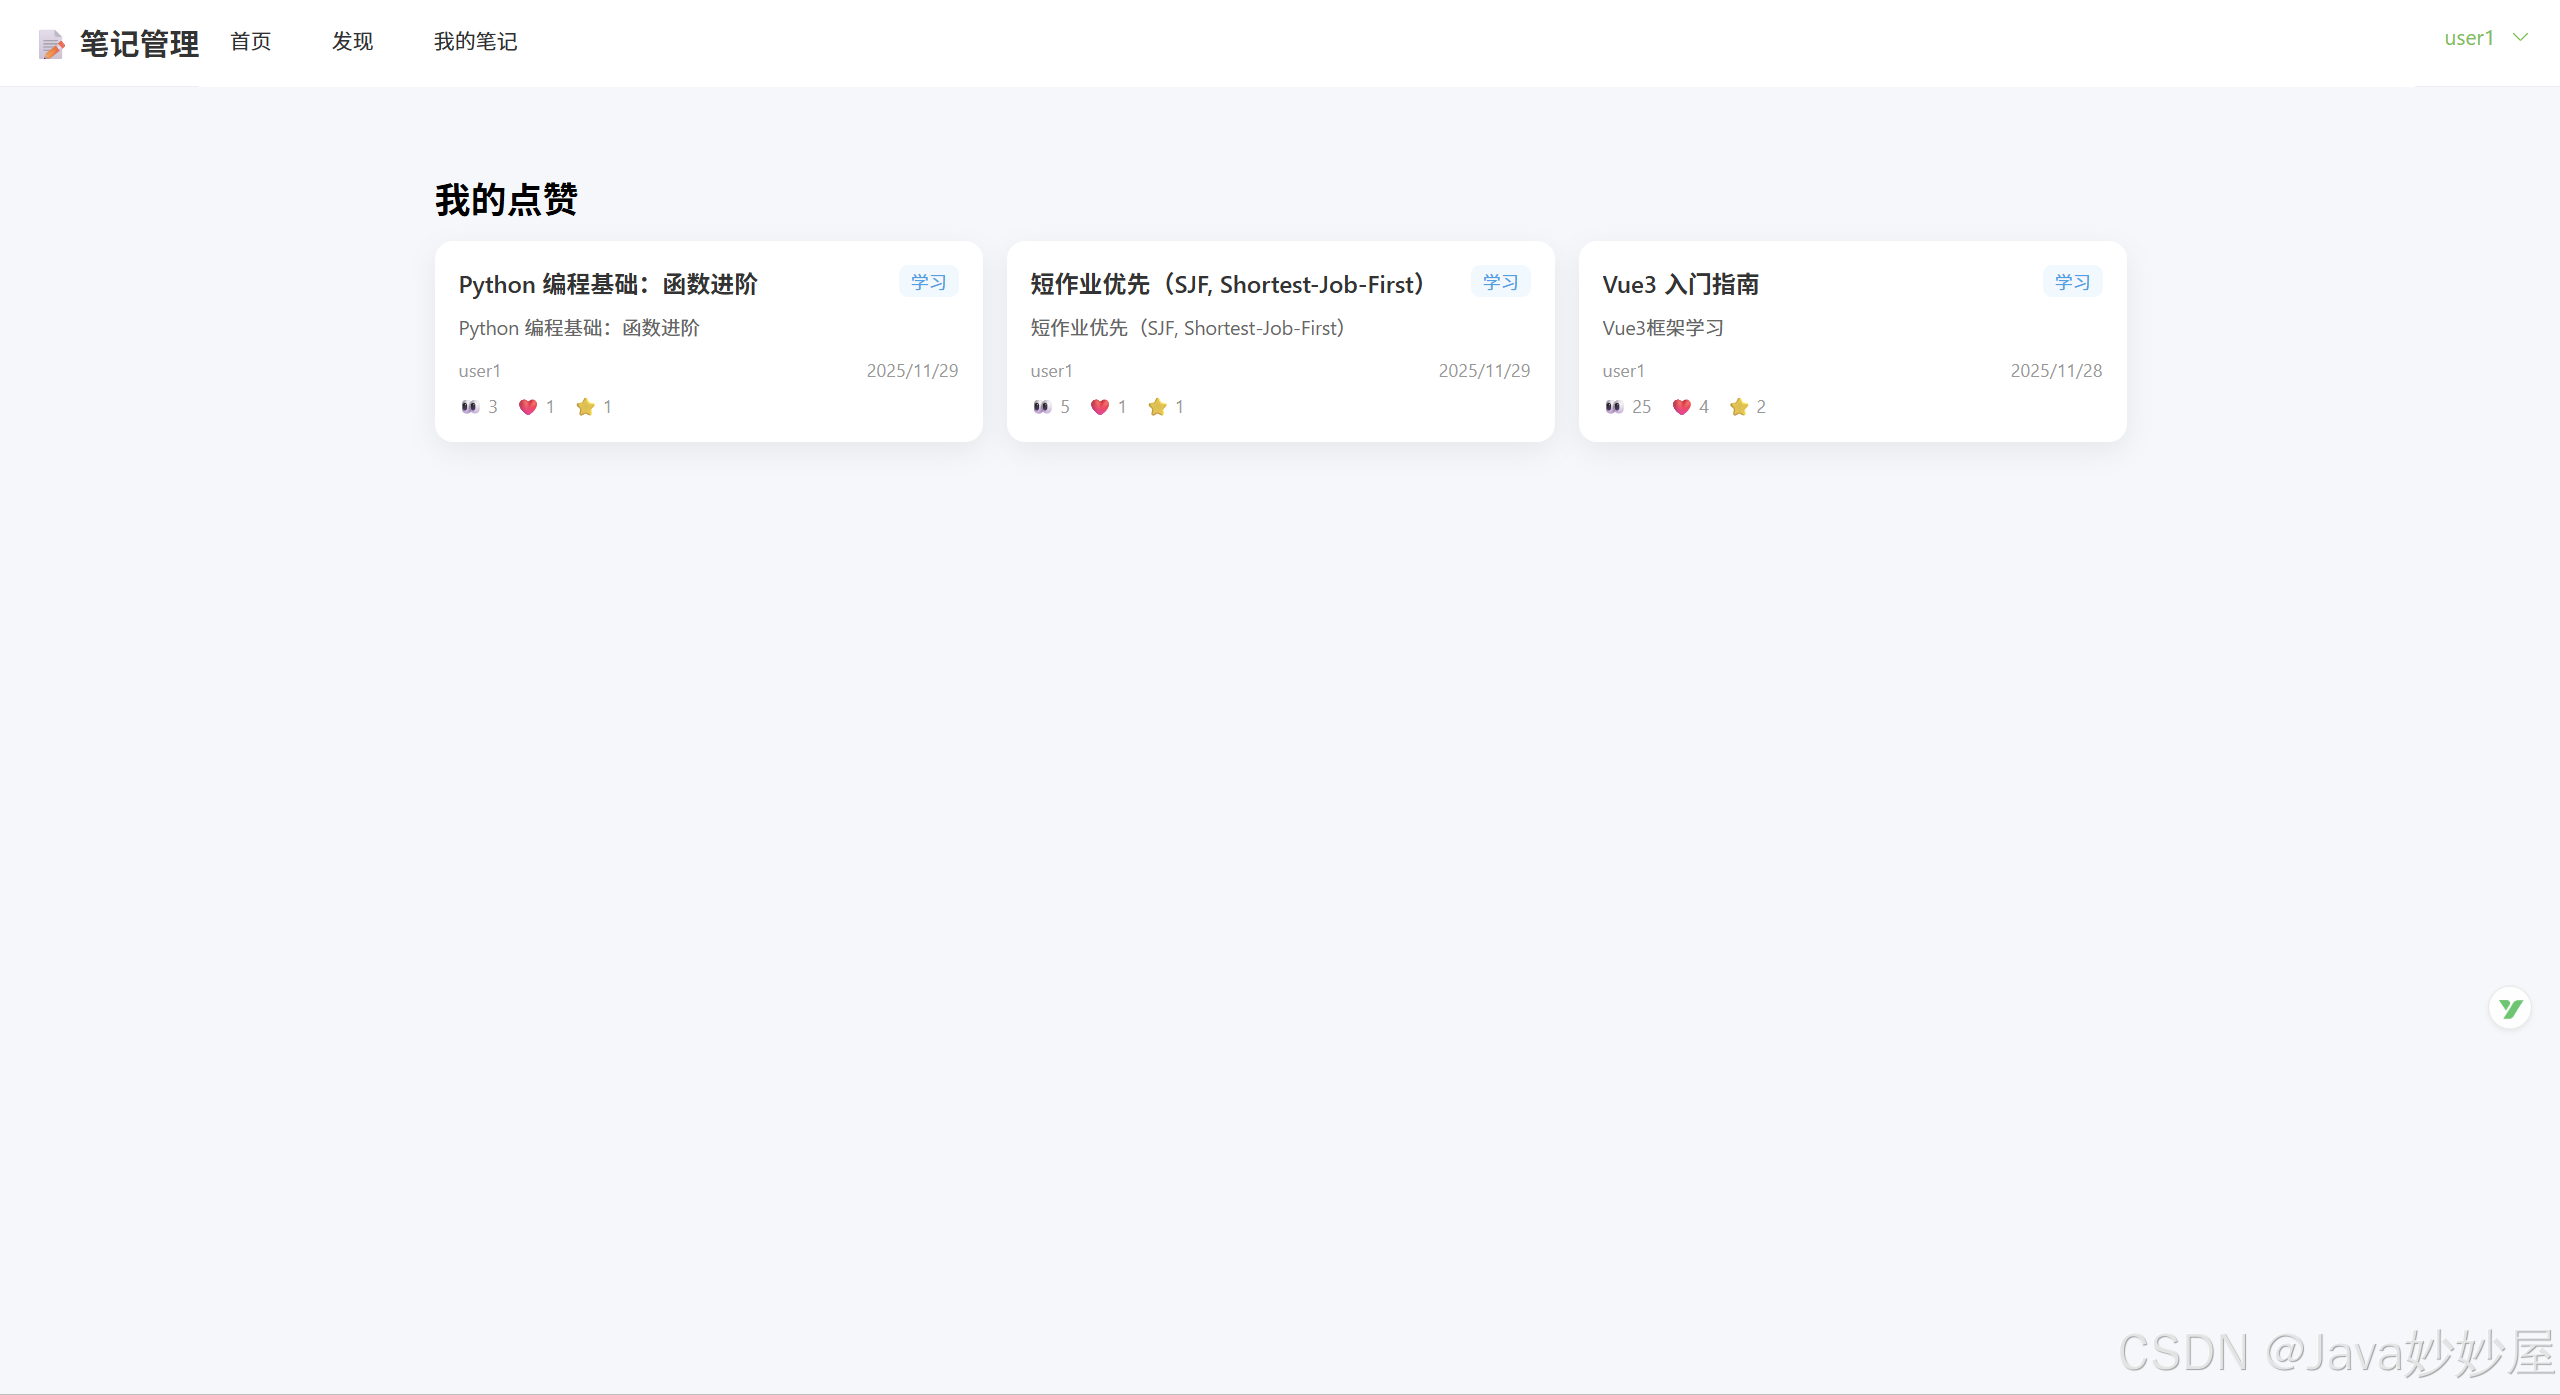This screenshot has height=1395, width=2560.
Task: Open the 发现 menu item
Action: coord(353,42)
